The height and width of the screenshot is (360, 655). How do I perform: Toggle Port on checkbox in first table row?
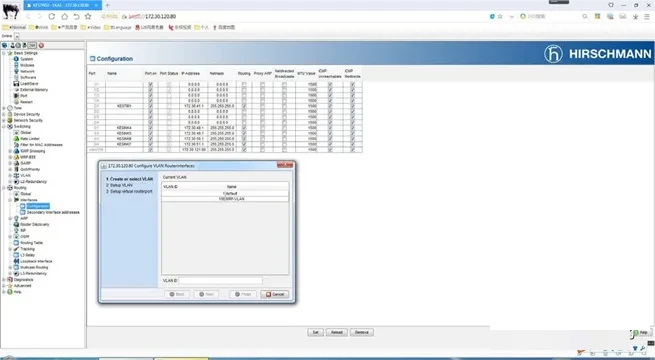click(x=150, y=84)
